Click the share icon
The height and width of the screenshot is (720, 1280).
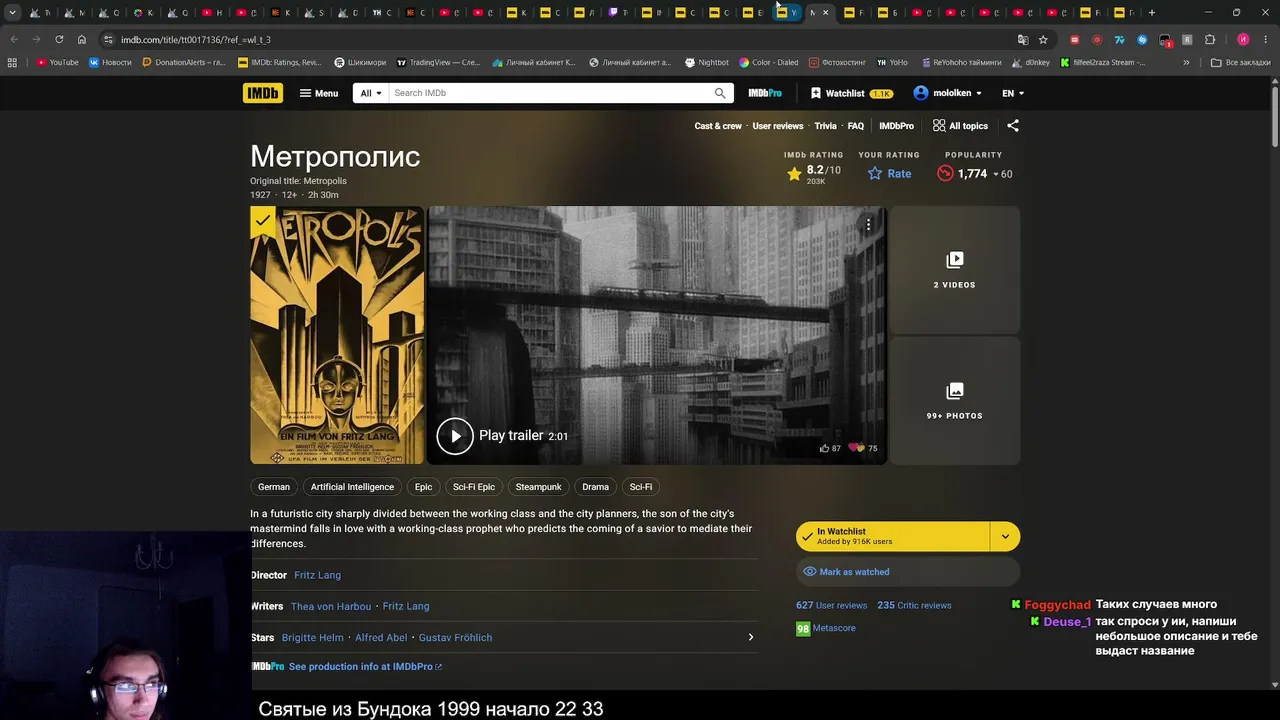point(1013,126)
